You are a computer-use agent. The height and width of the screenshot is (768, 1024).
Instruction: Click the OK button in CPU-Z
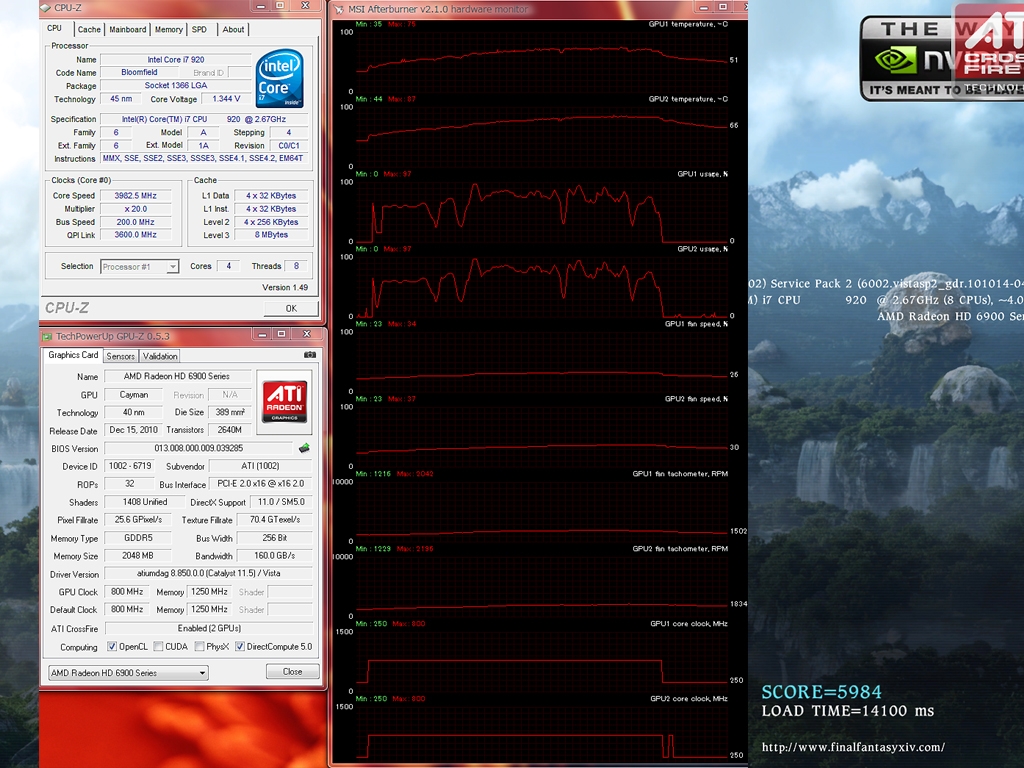point(291,308)
